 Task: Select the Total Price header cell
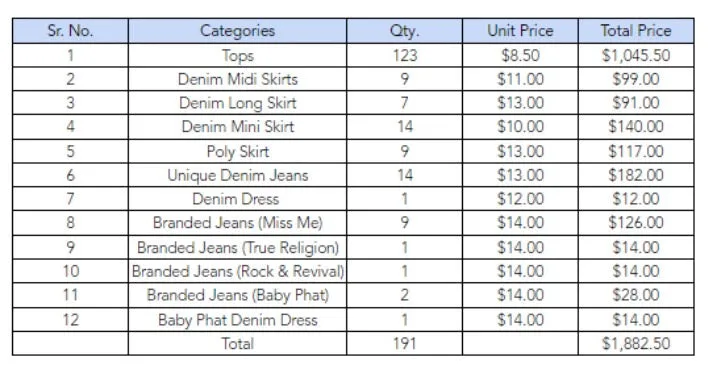click(636, 31)
